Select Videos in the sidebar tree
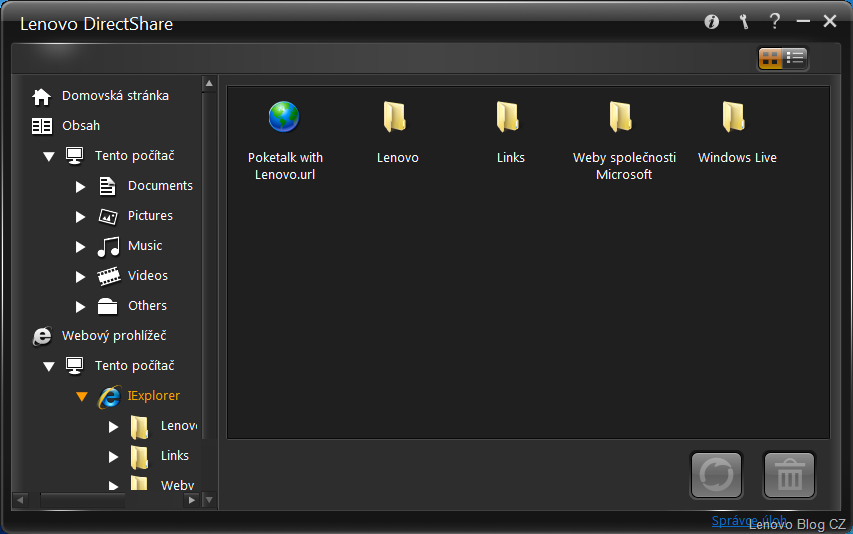Image resolution: width=853 pixels, height=534 pixels. point(147,276)
